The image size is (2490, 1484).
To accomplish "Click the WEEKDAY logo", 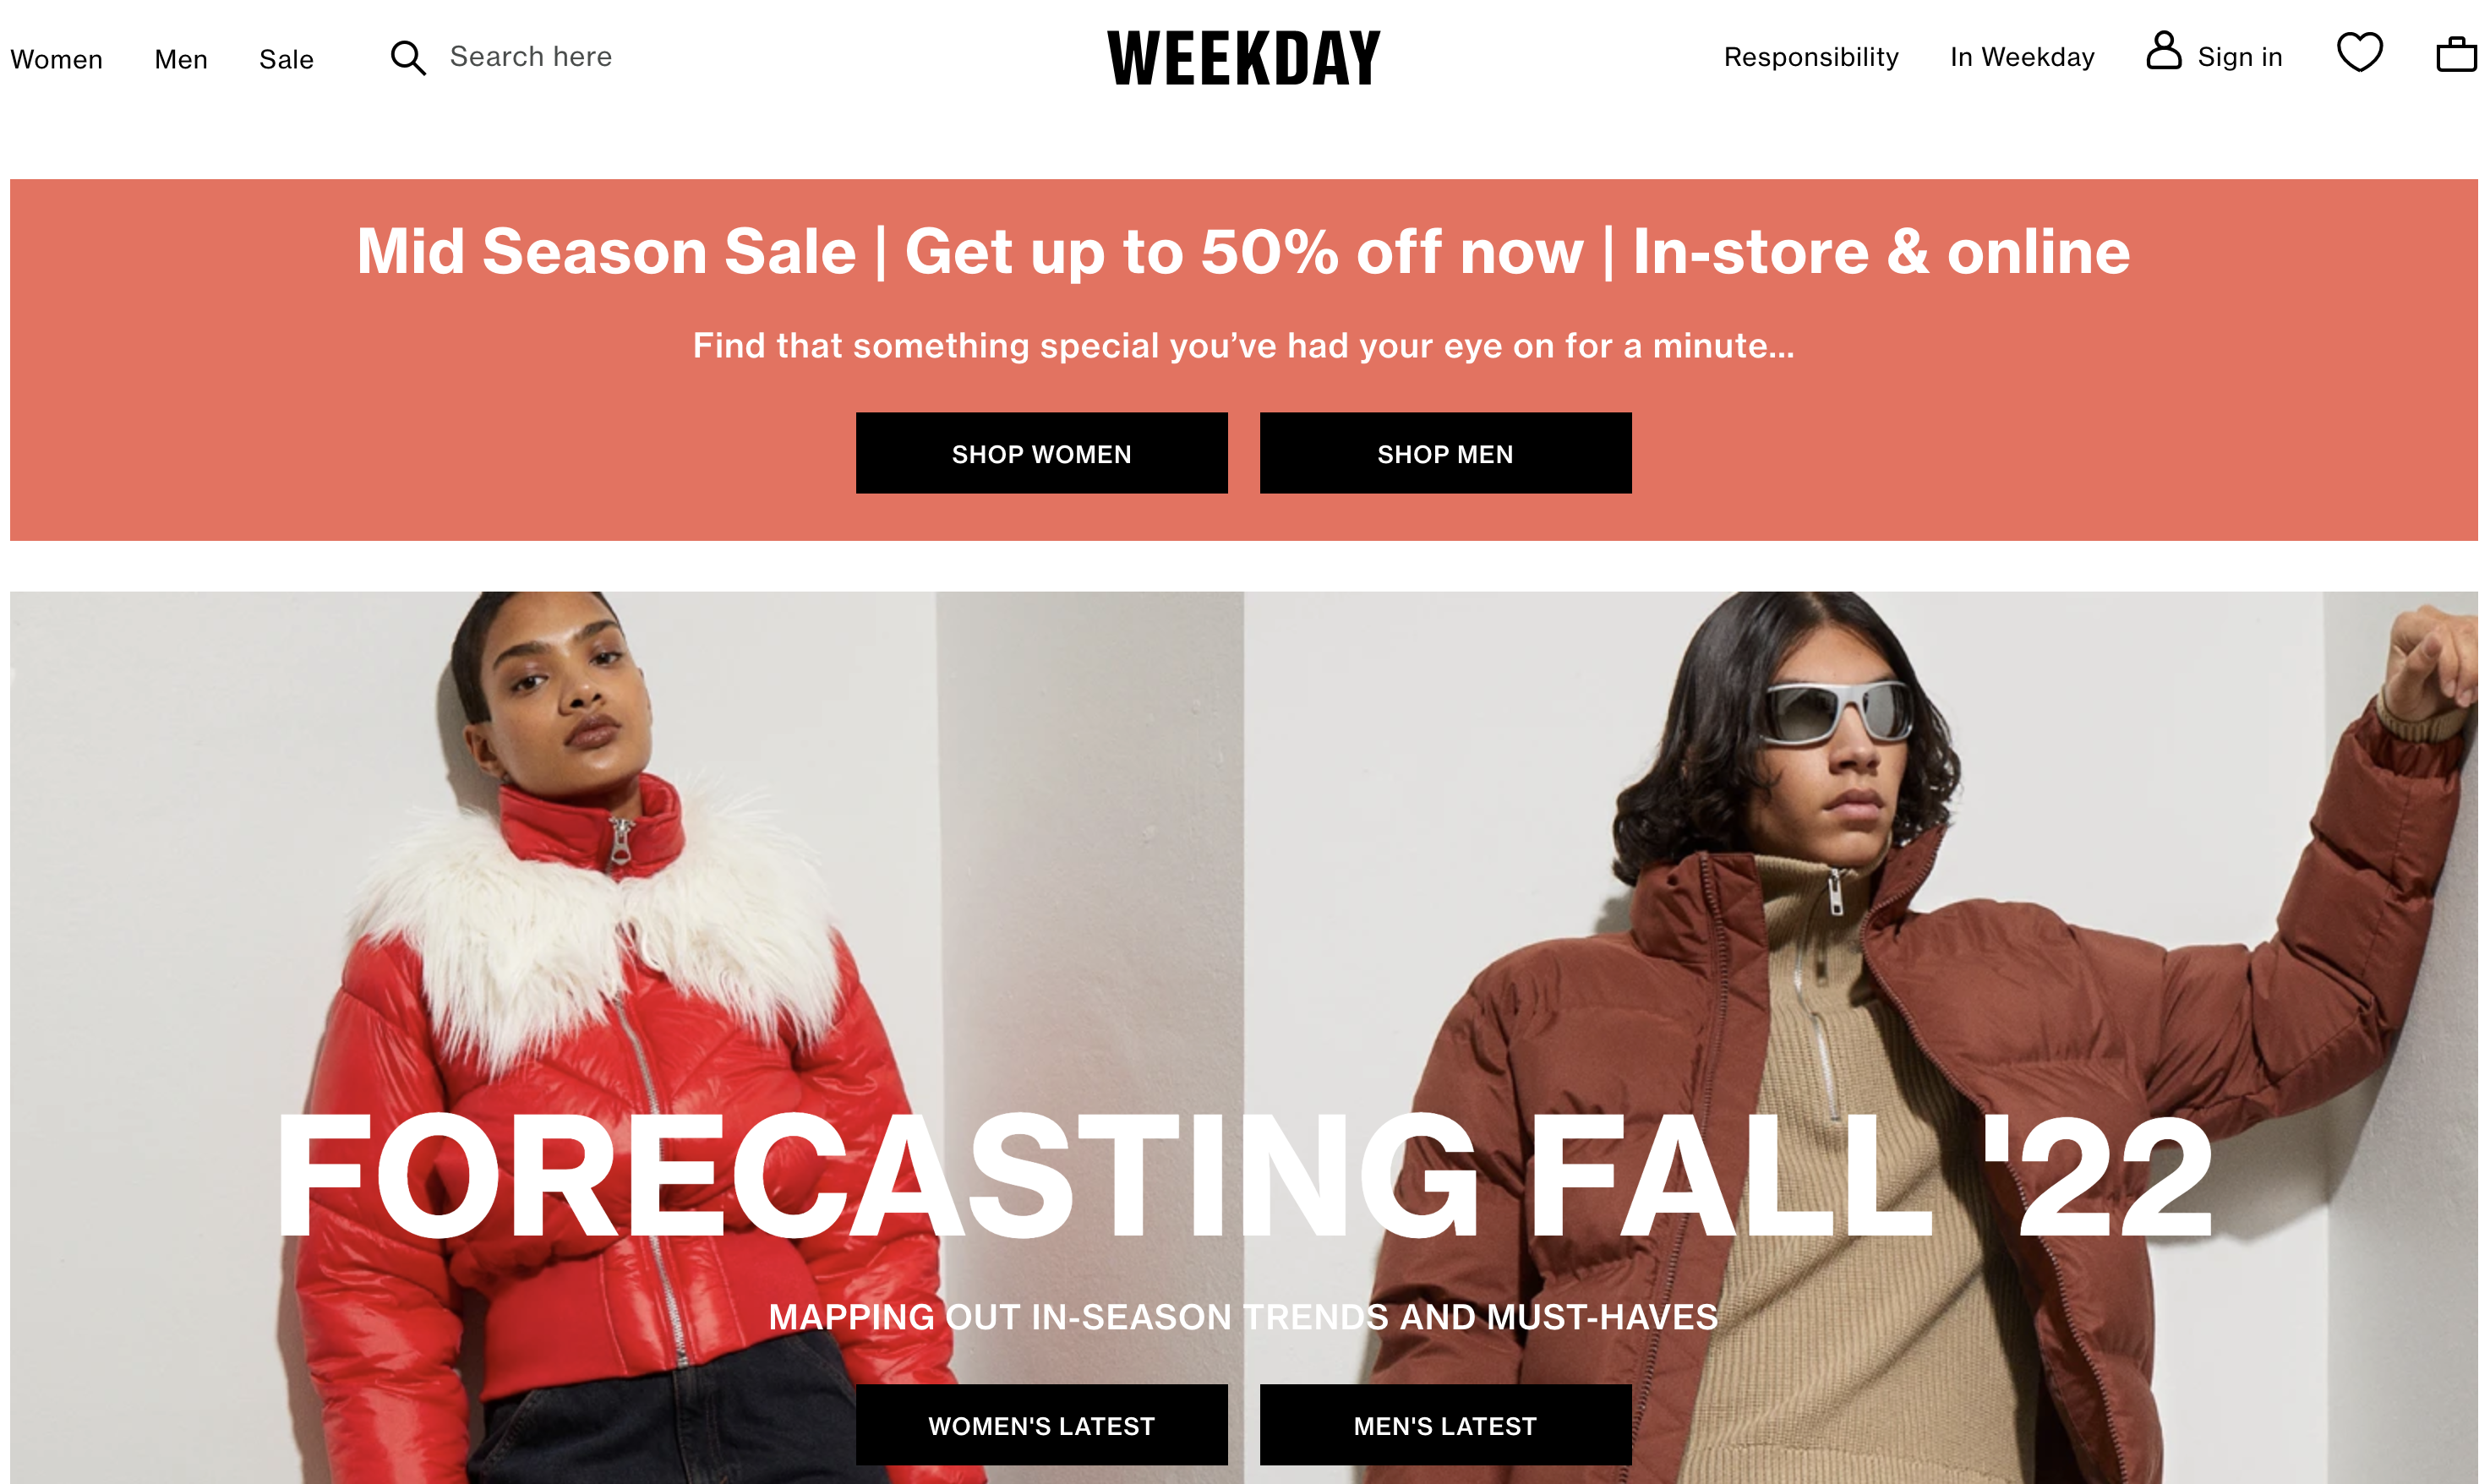I will 1244,58.
